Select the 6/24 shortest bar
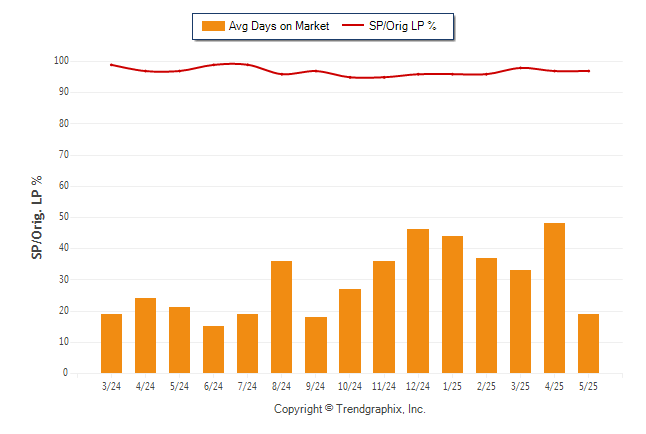Image resolution: width=646 pixels, height=434 pixels. pos(213,350)
